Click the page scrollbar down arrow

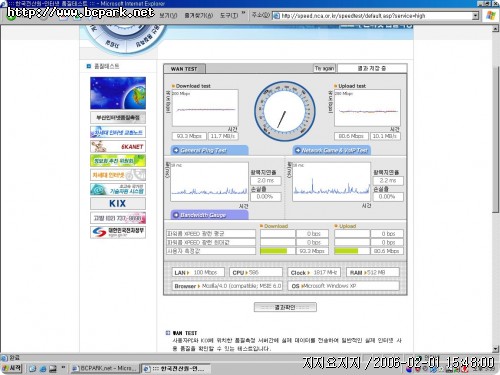(x=496, y=349)
